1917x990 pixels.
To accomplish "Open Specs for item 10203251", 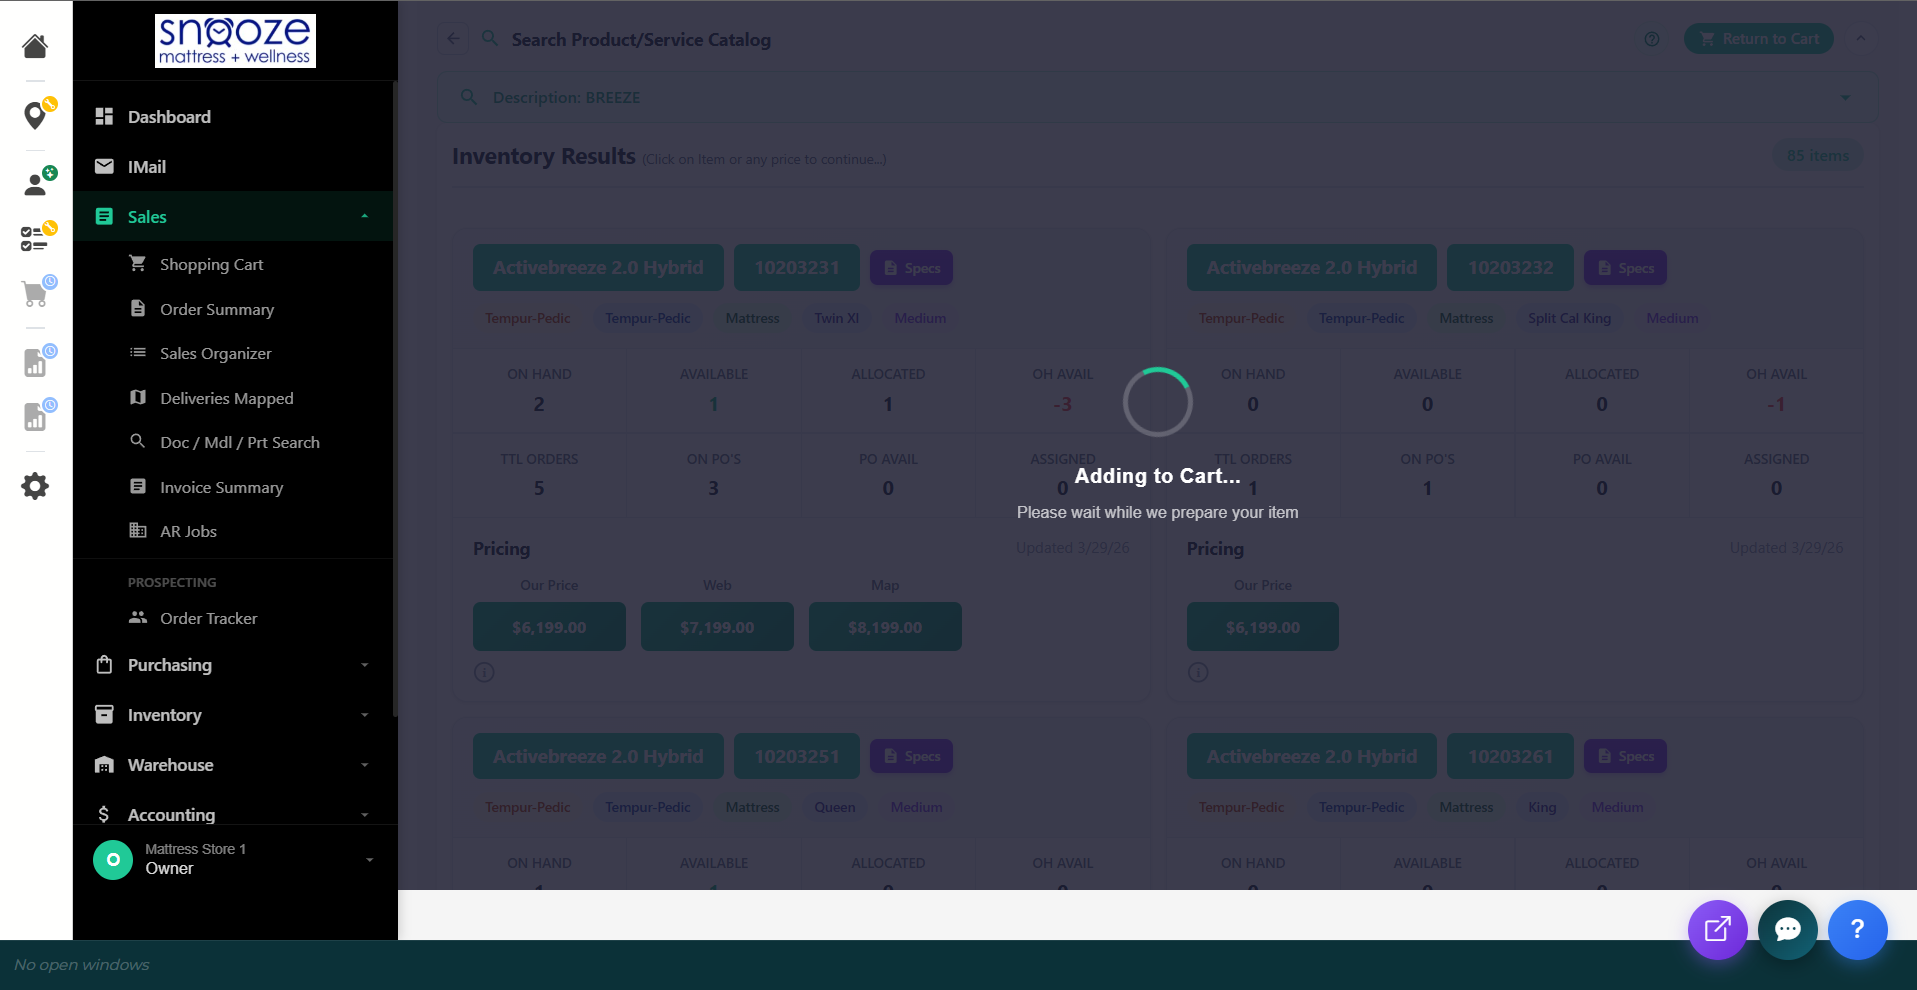I will [911, 756].
